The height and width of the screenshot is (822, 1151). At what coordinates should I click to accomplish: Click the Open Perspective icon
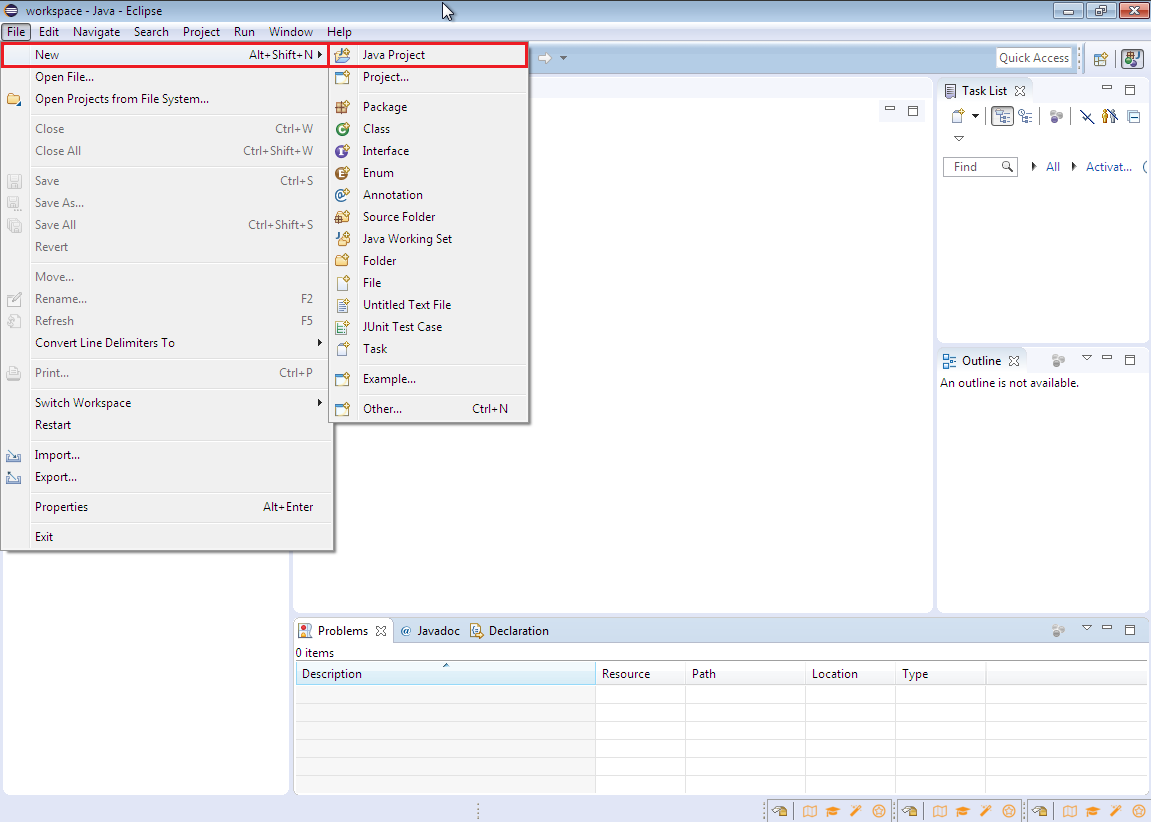1100,59
